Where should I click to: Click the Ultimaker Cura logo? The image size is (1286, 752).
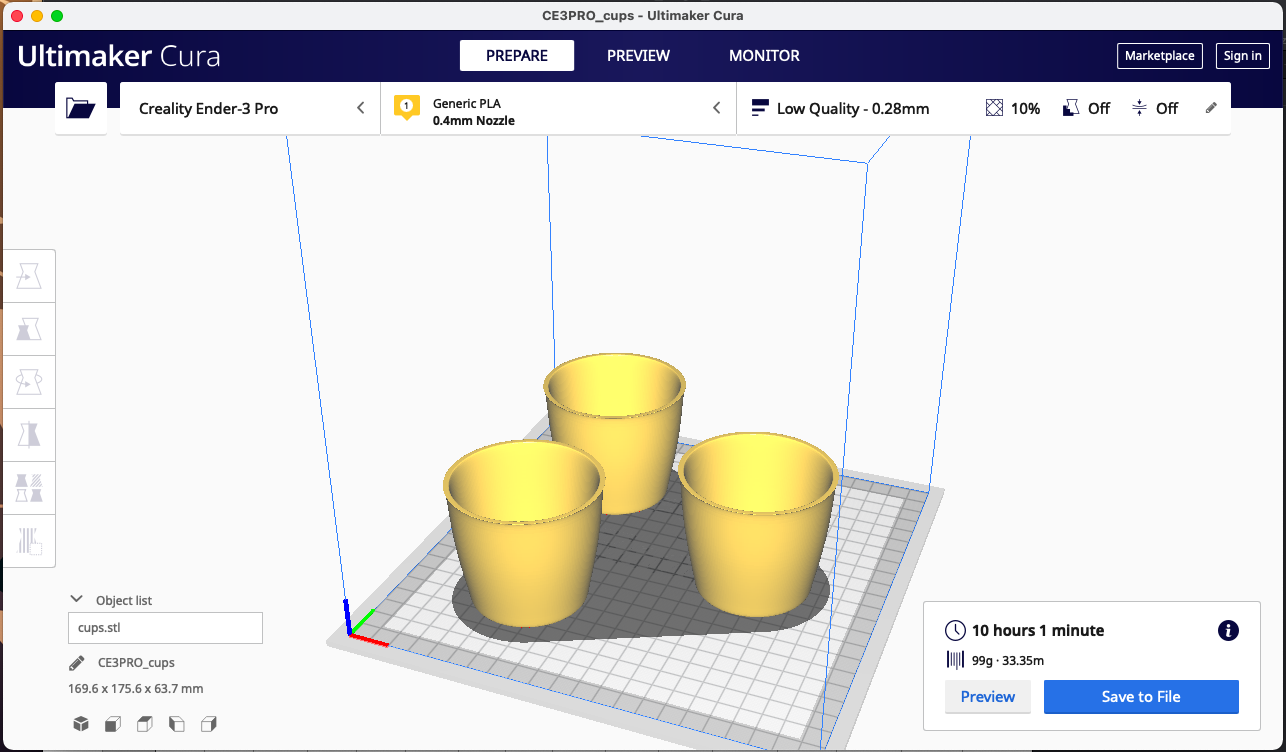(x=119, y=56)
